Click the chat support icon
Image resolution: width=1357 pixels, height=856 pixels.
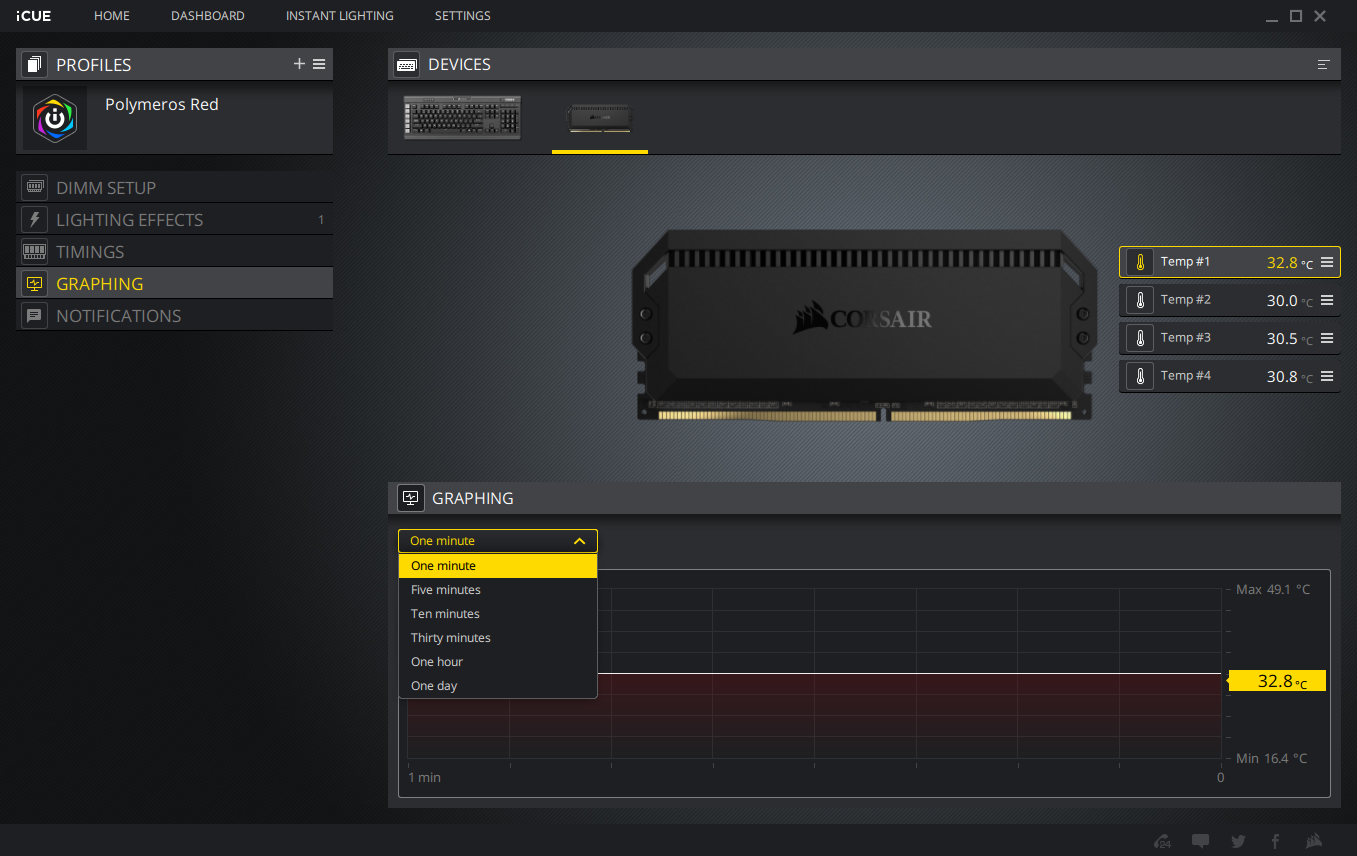click(1201, 841)
